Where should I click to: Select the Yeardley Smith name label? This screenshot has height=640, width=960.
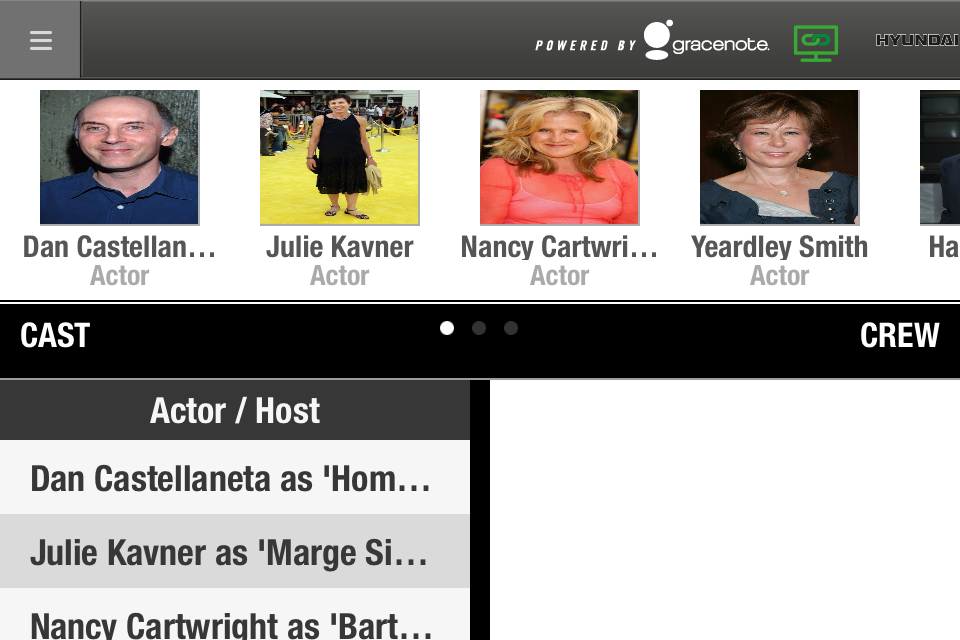click(x=779, y=247)
